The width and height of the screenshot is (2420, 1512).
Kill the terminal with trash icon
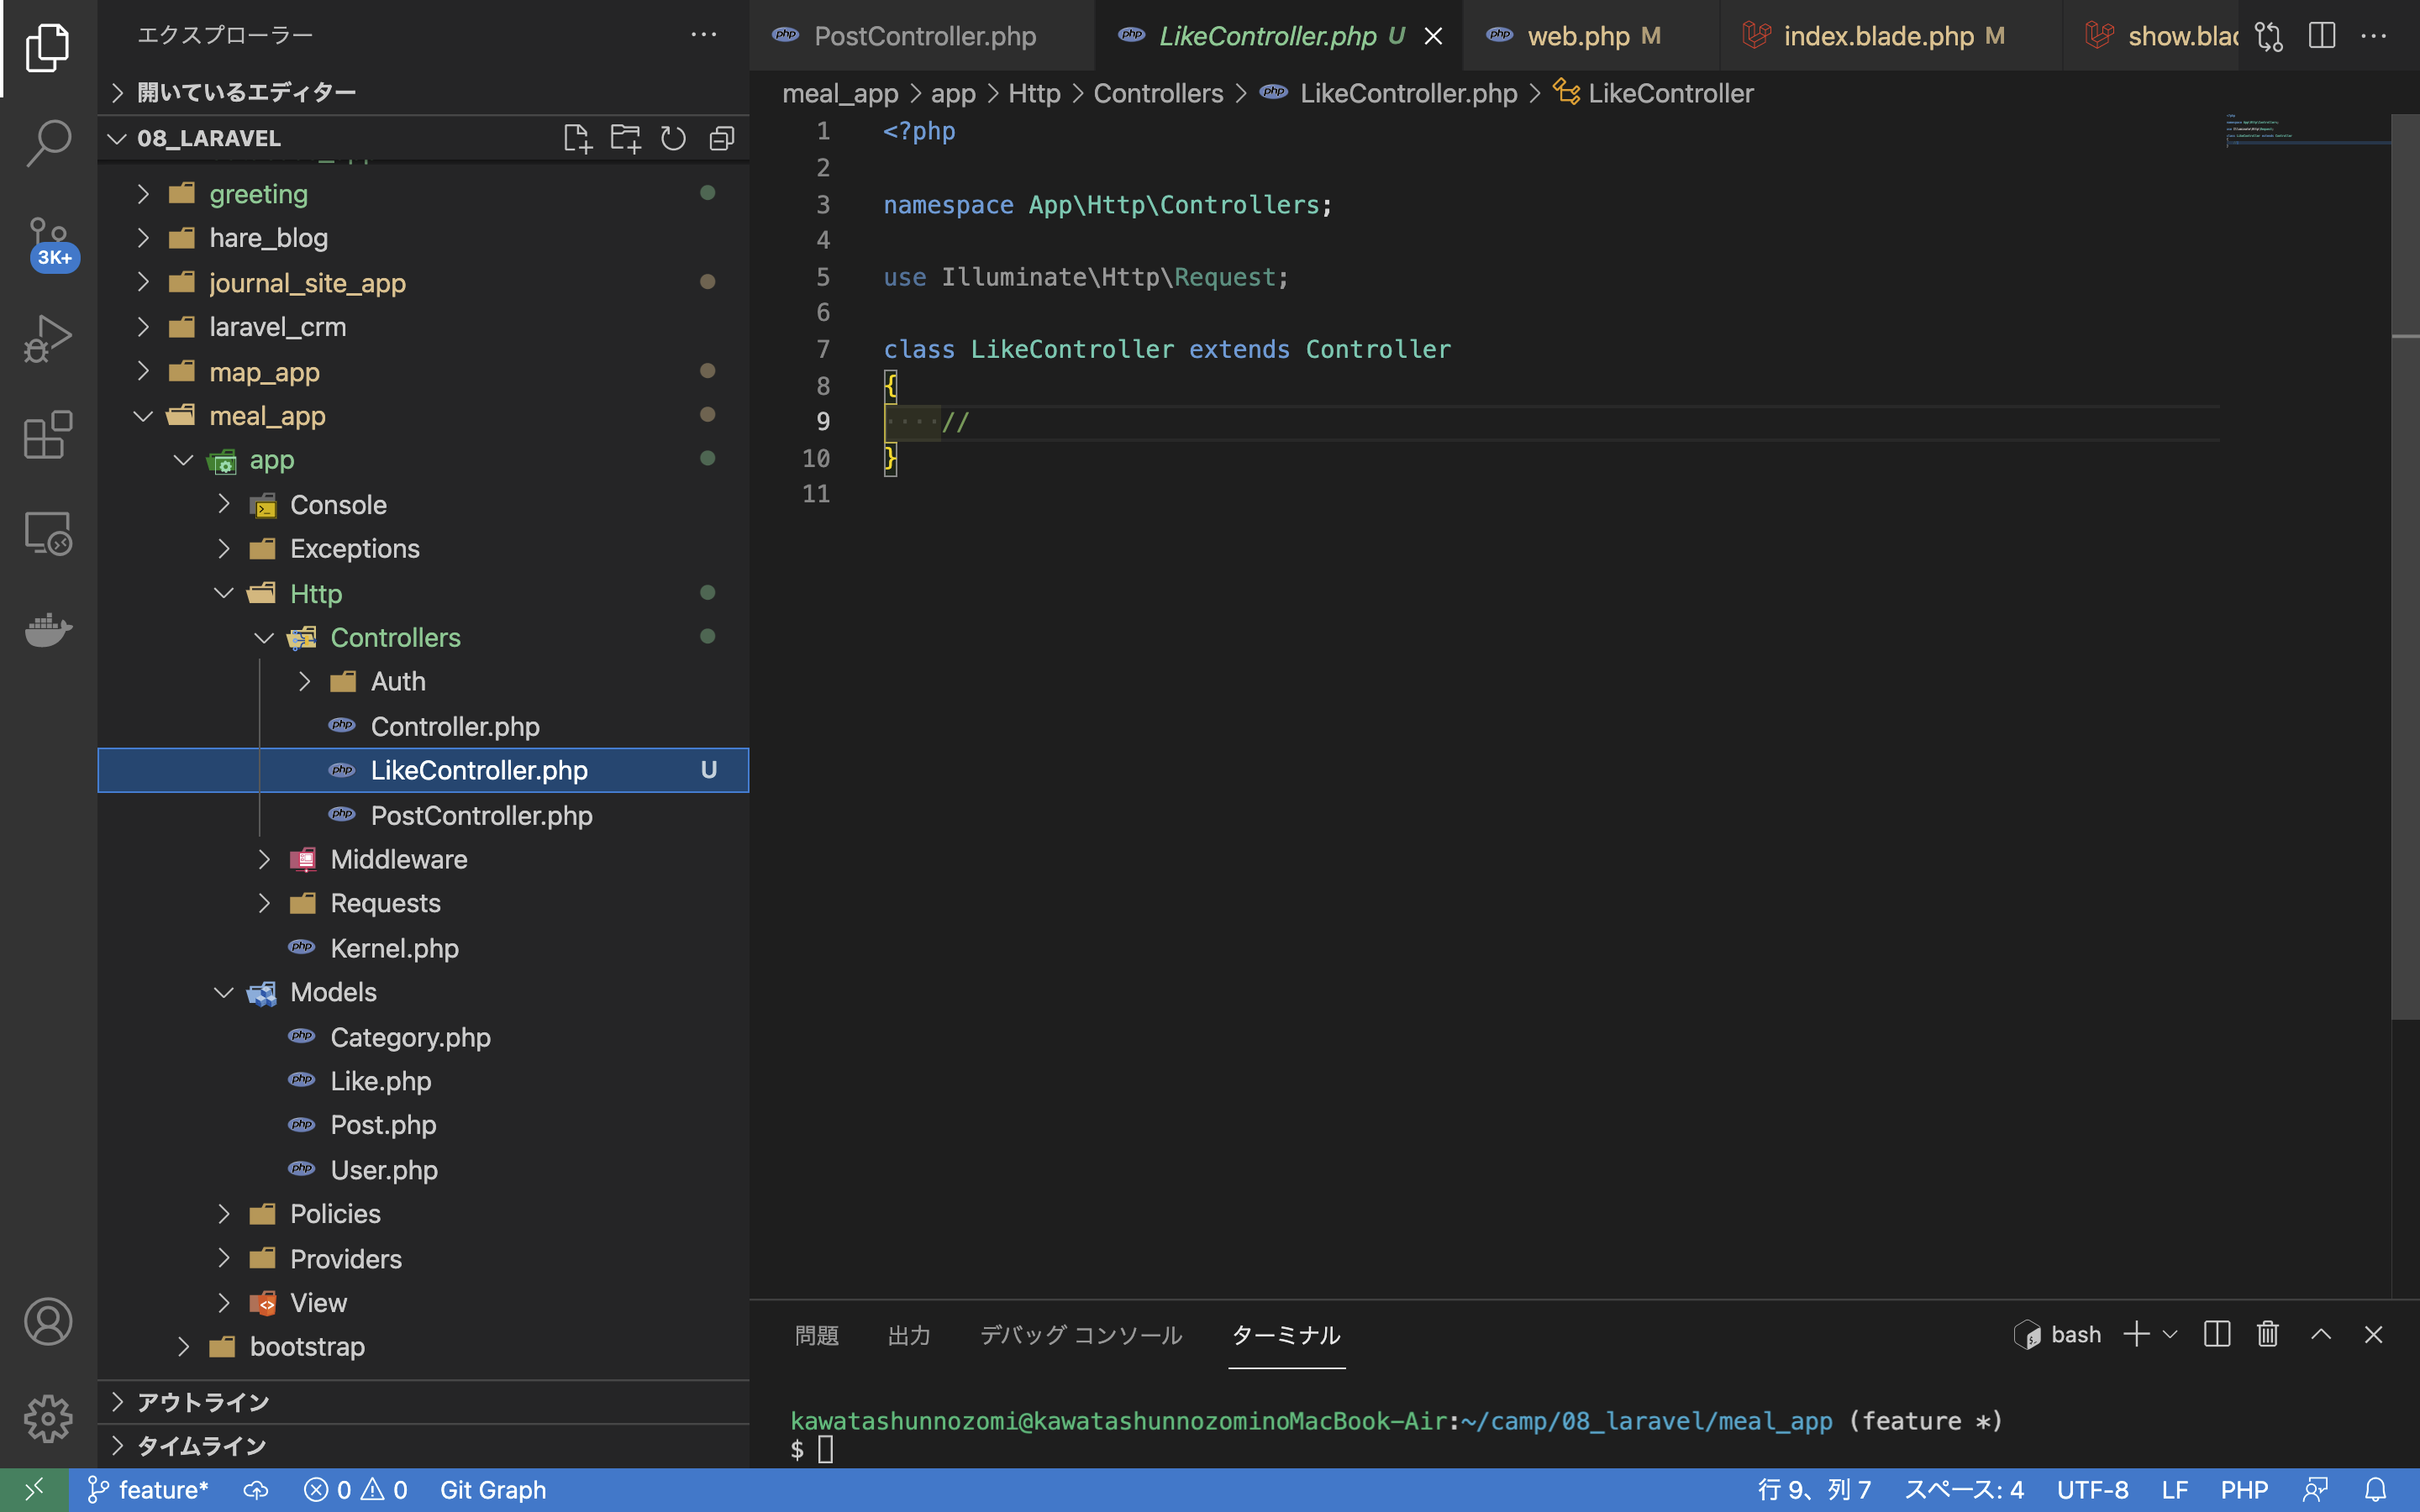point(2267,1334)
